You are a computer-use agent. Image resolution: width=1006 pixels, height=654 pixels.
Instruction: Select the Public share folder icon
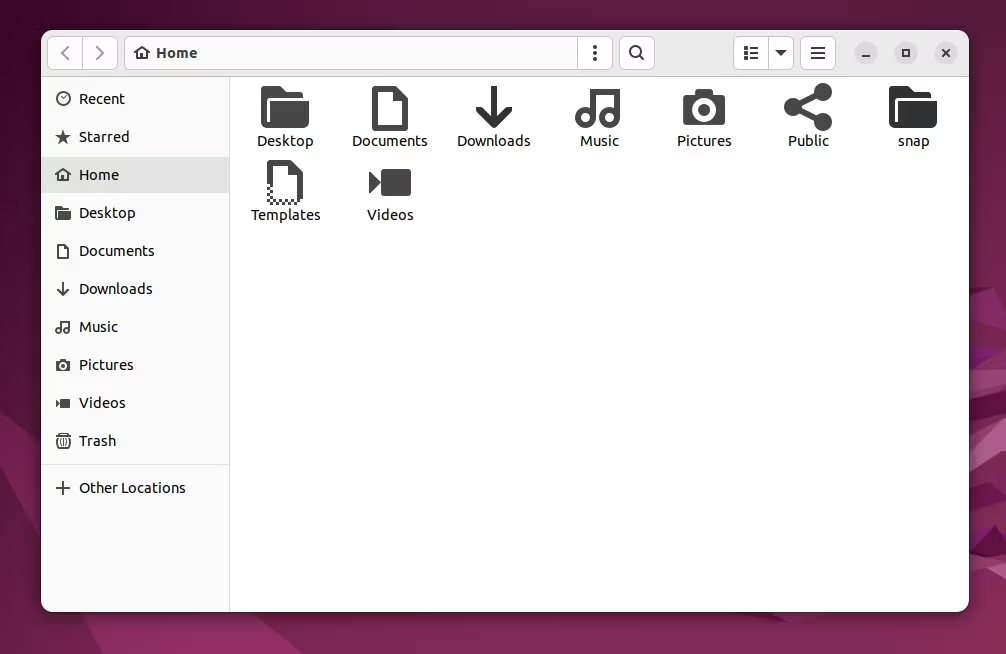(x=808, y=107)
